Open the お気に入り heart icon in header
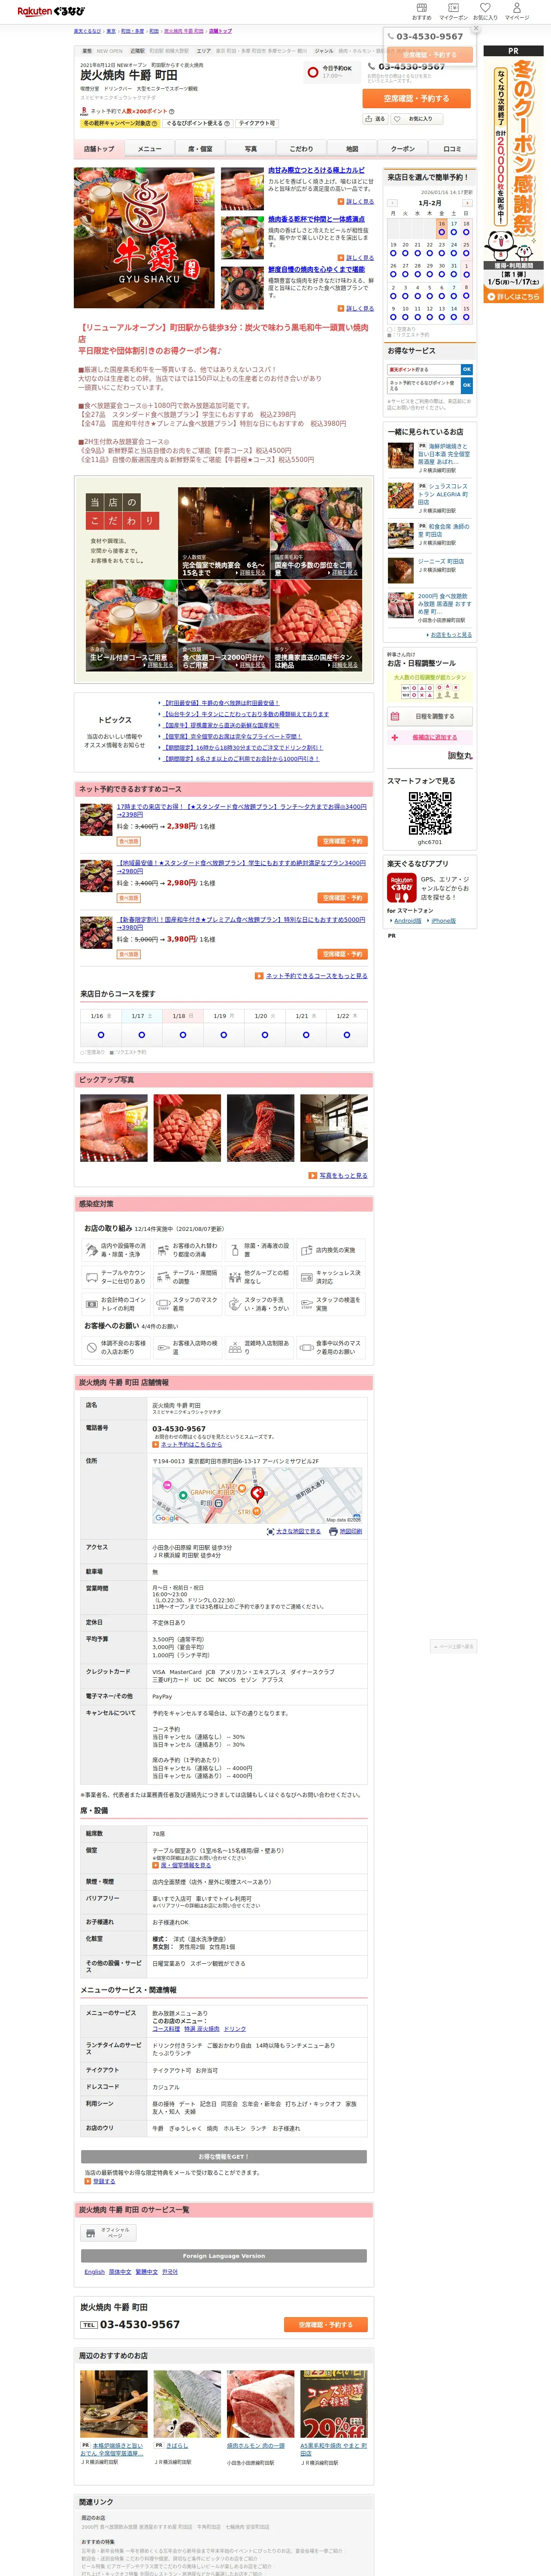Screen dimensions: 551x2576 [485, 11]
